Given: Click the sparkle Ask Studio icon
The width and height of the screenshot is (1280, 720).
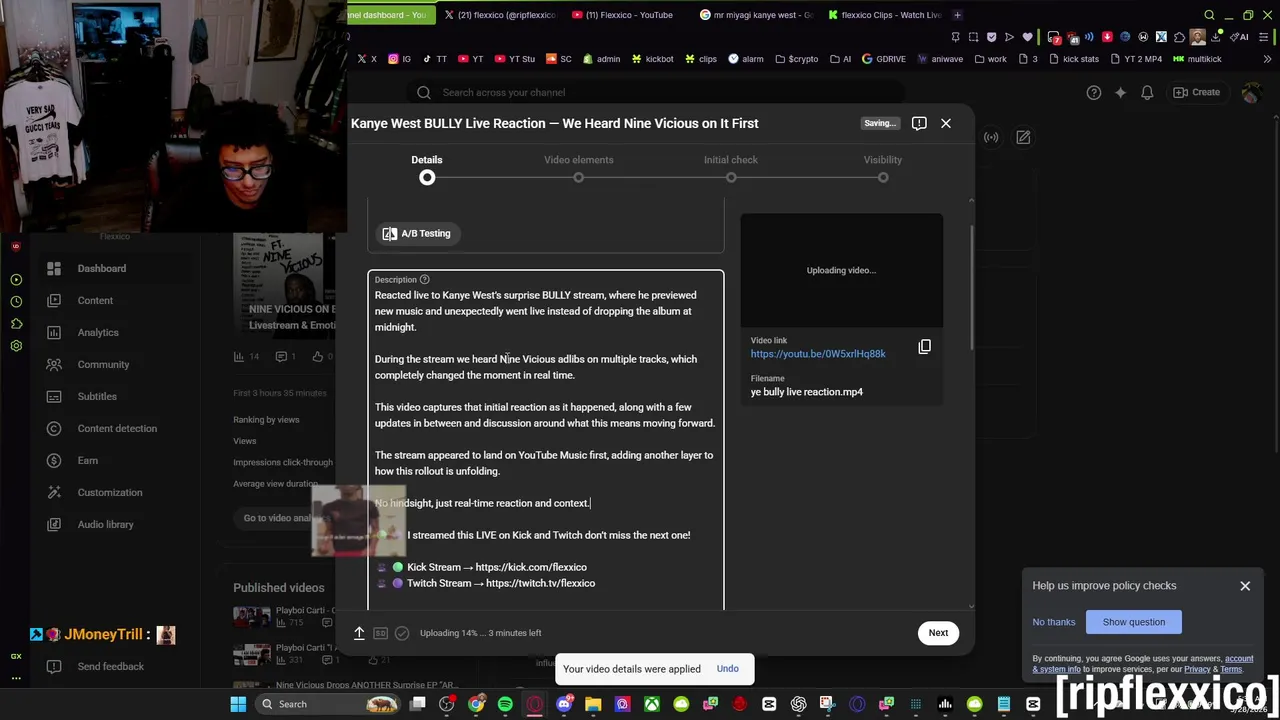Looking at the screenshot, I should click(x=1120, y=92).
